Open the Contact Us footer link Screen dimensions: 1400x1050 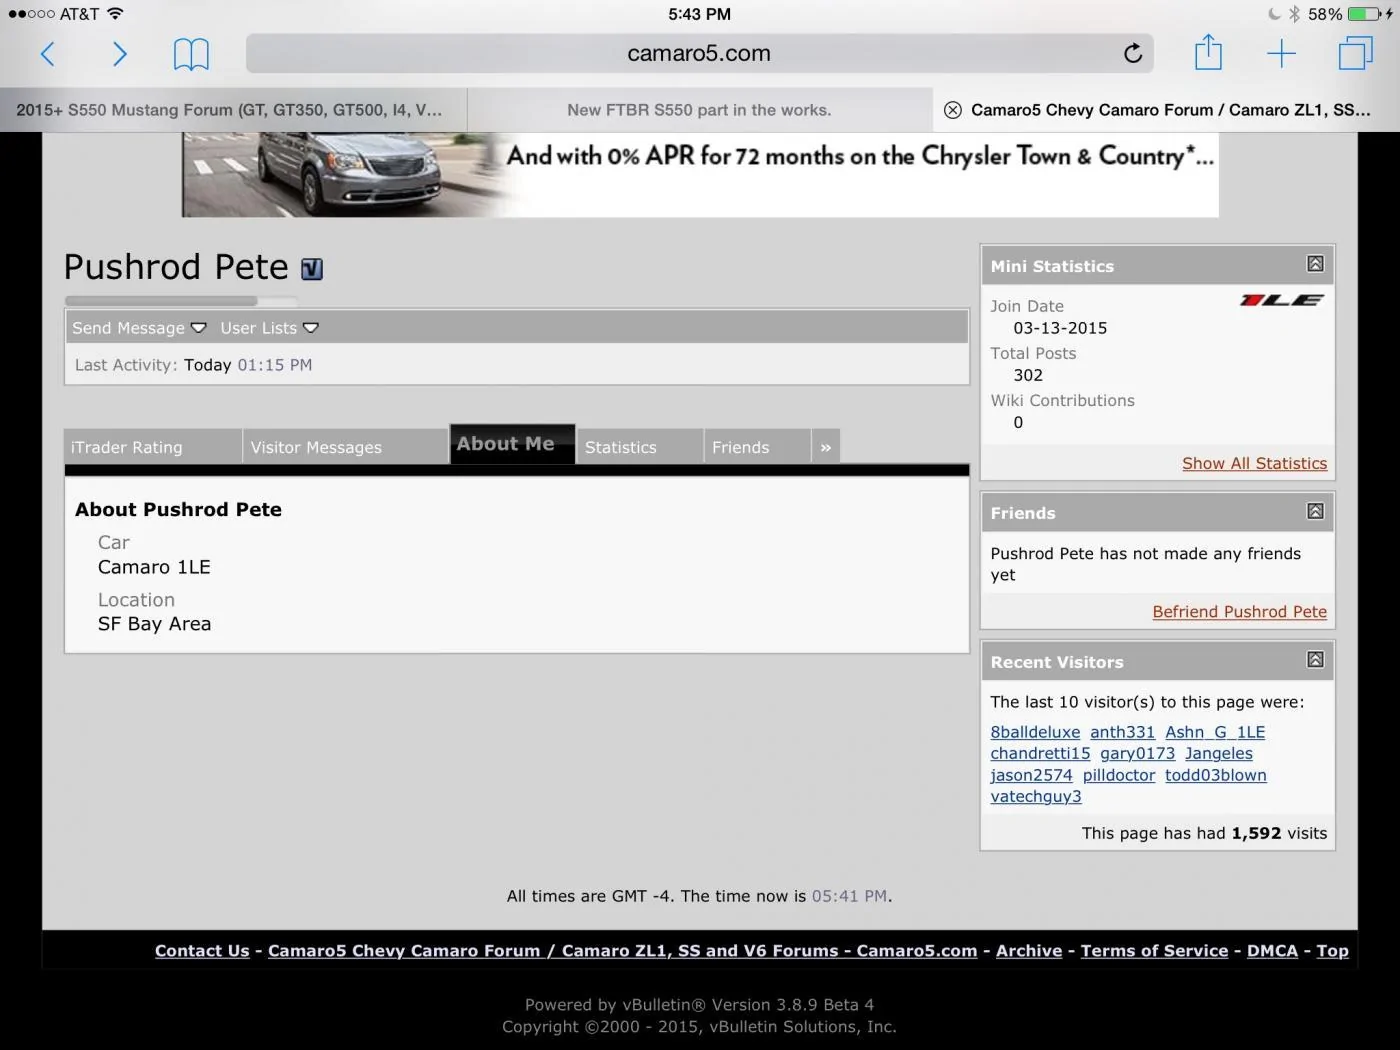[202, 950]
